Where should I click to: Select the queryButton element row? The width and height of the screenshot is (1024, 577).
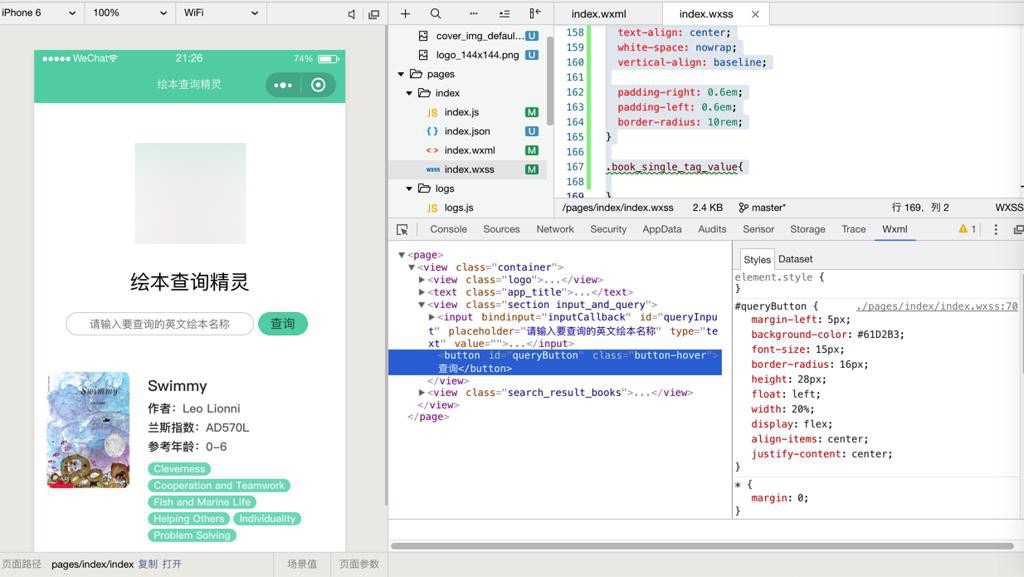pos(555,362)
